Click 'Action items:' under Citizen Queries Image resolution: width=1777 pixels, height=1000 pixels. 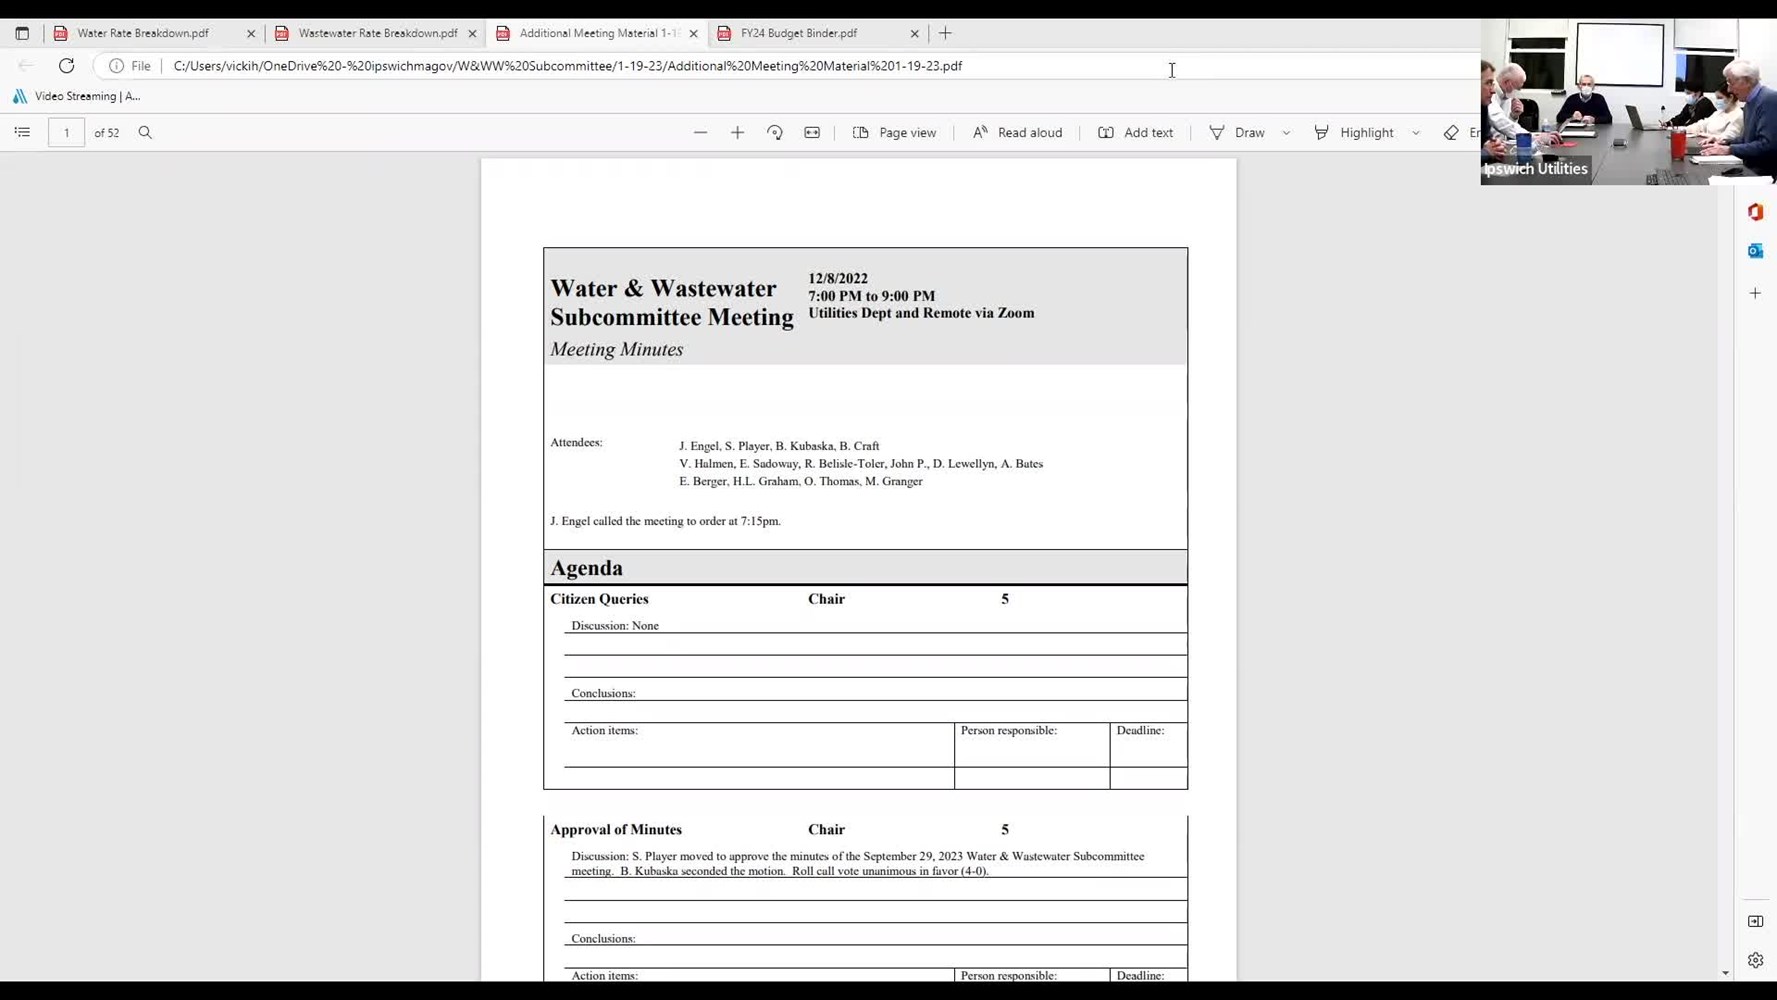[604, 730]
